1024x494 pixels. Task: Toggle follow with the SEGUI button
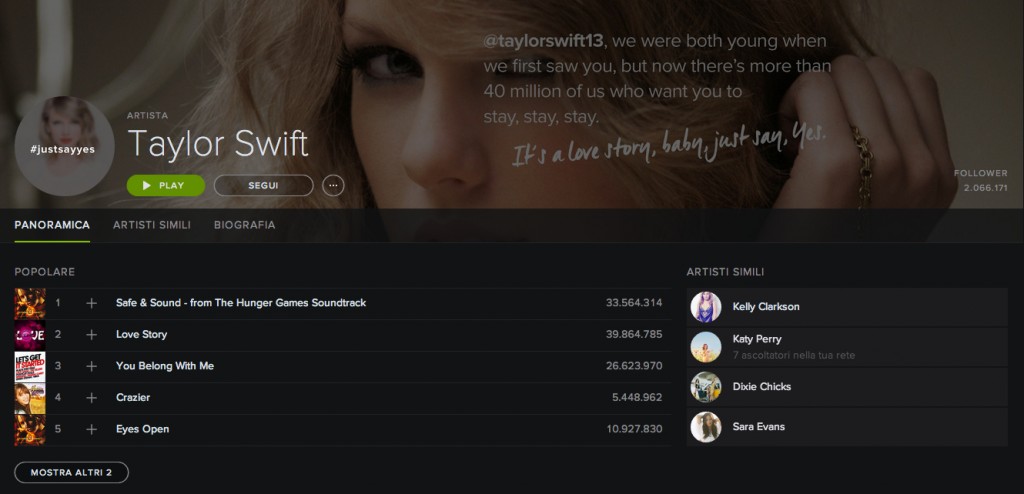coord(263,186)
